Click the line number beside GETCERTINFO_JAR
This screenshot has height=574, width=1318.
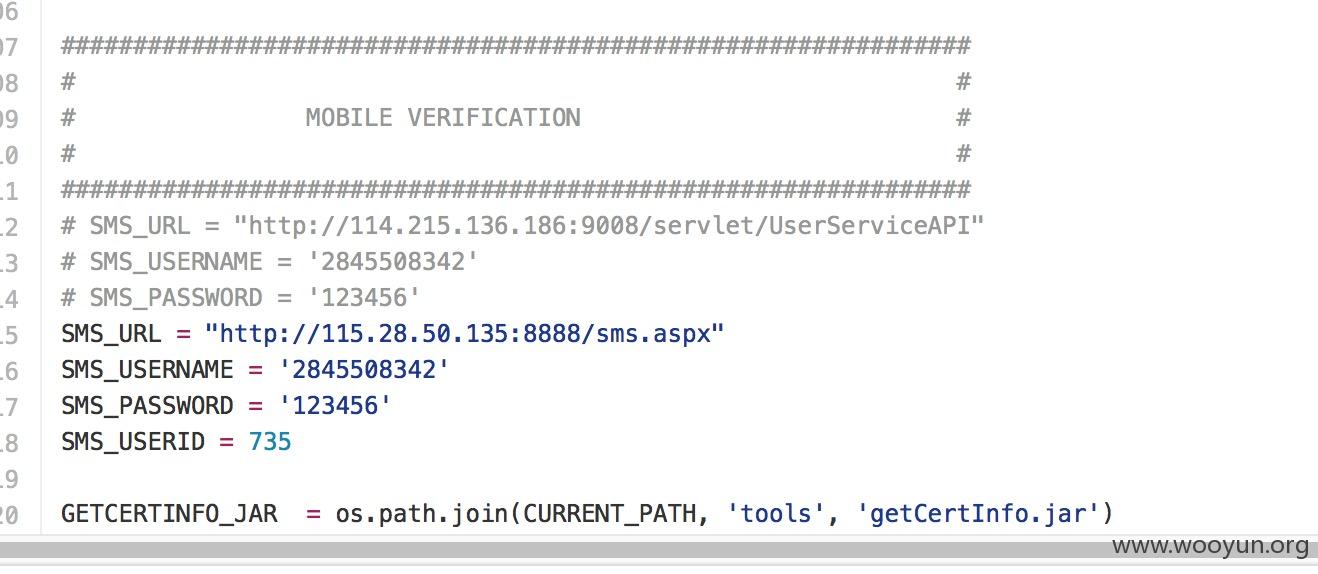click(9, 514)
